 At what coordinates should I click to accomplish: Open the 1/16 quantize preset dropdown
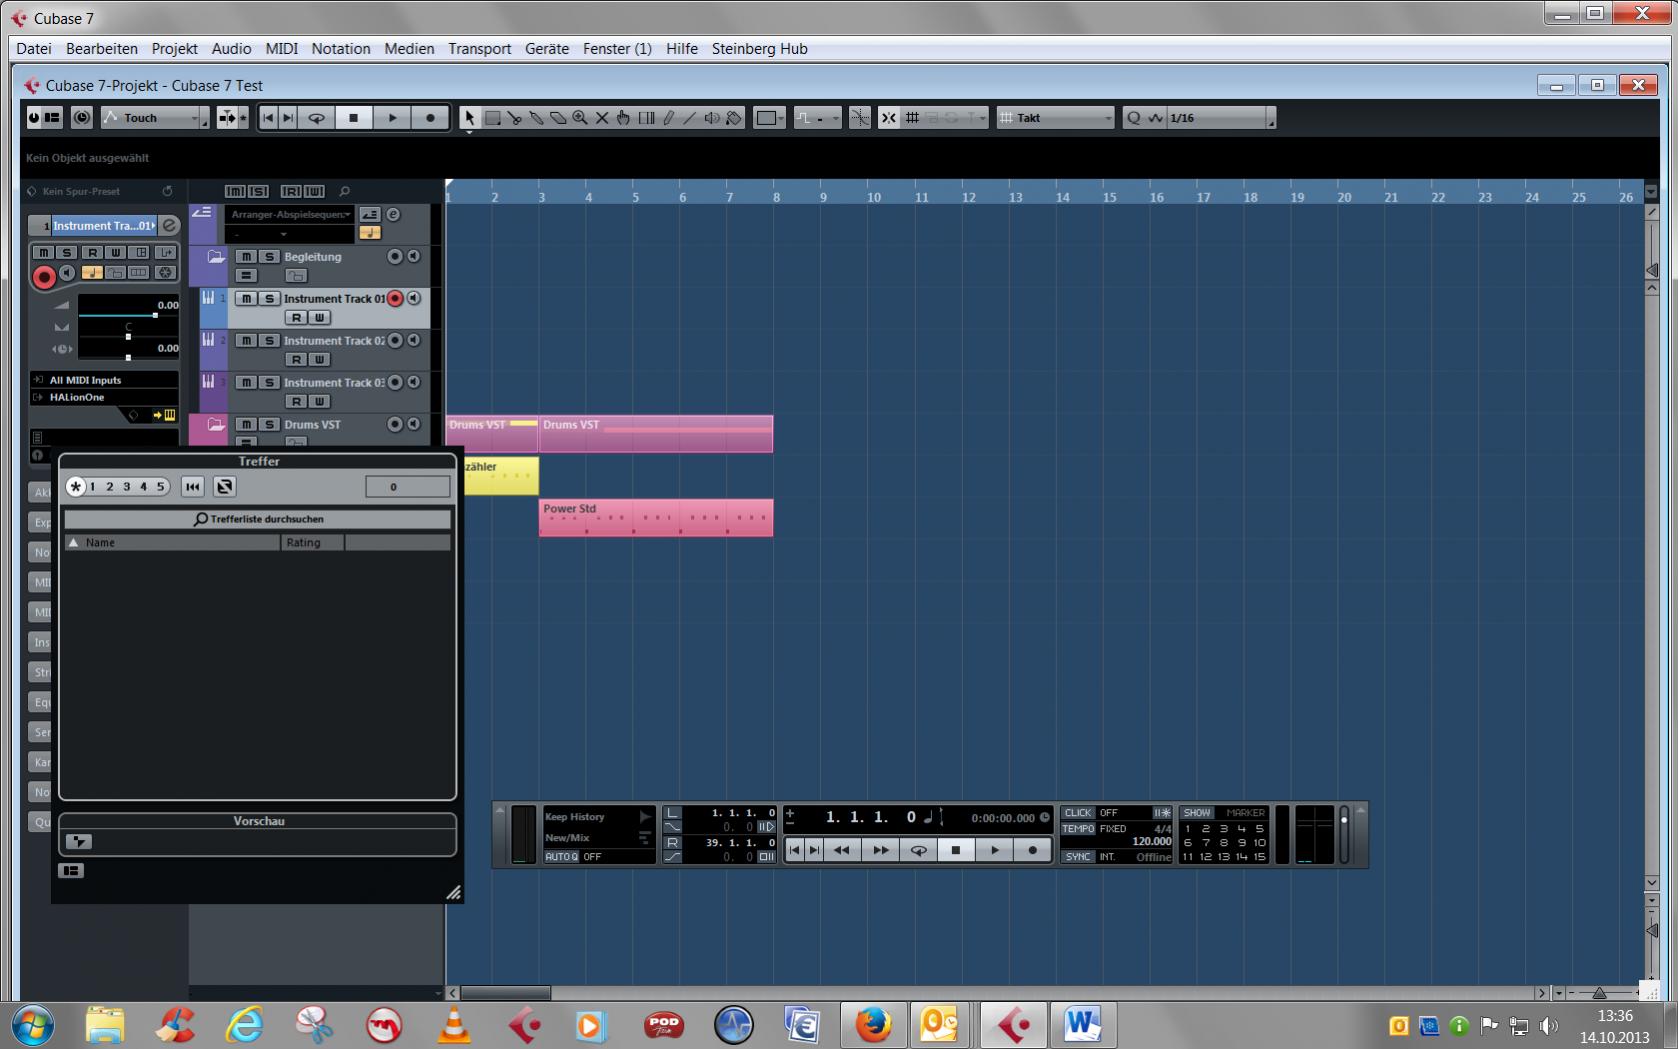click(x=1222, y=118)
